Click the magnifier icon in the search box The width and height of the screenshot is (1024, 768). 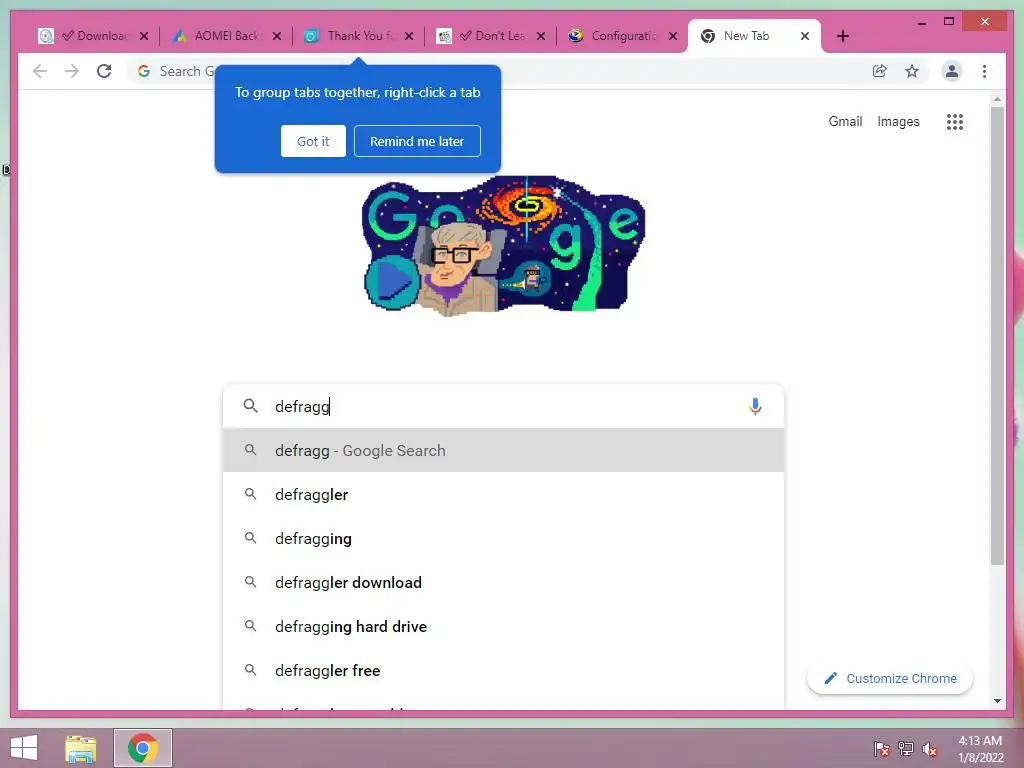(x=250, y=406)
